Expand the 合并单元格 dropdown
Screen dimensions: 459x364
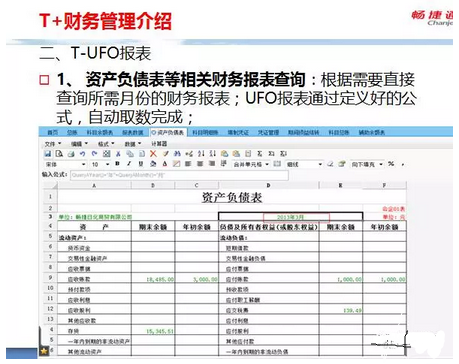point(251,164)
